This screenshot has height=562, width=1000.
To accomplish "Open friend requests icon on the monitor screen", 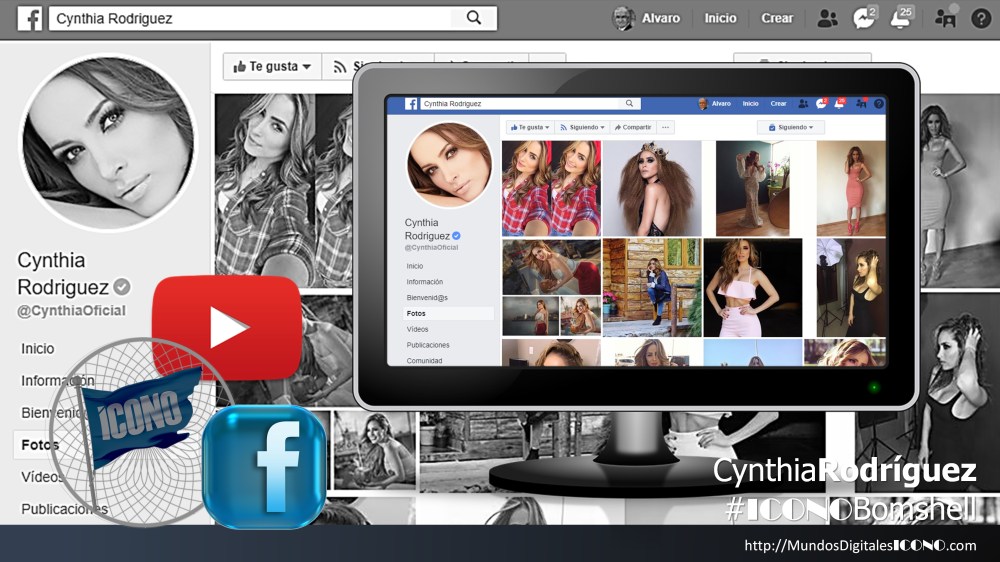I will 803,103.
